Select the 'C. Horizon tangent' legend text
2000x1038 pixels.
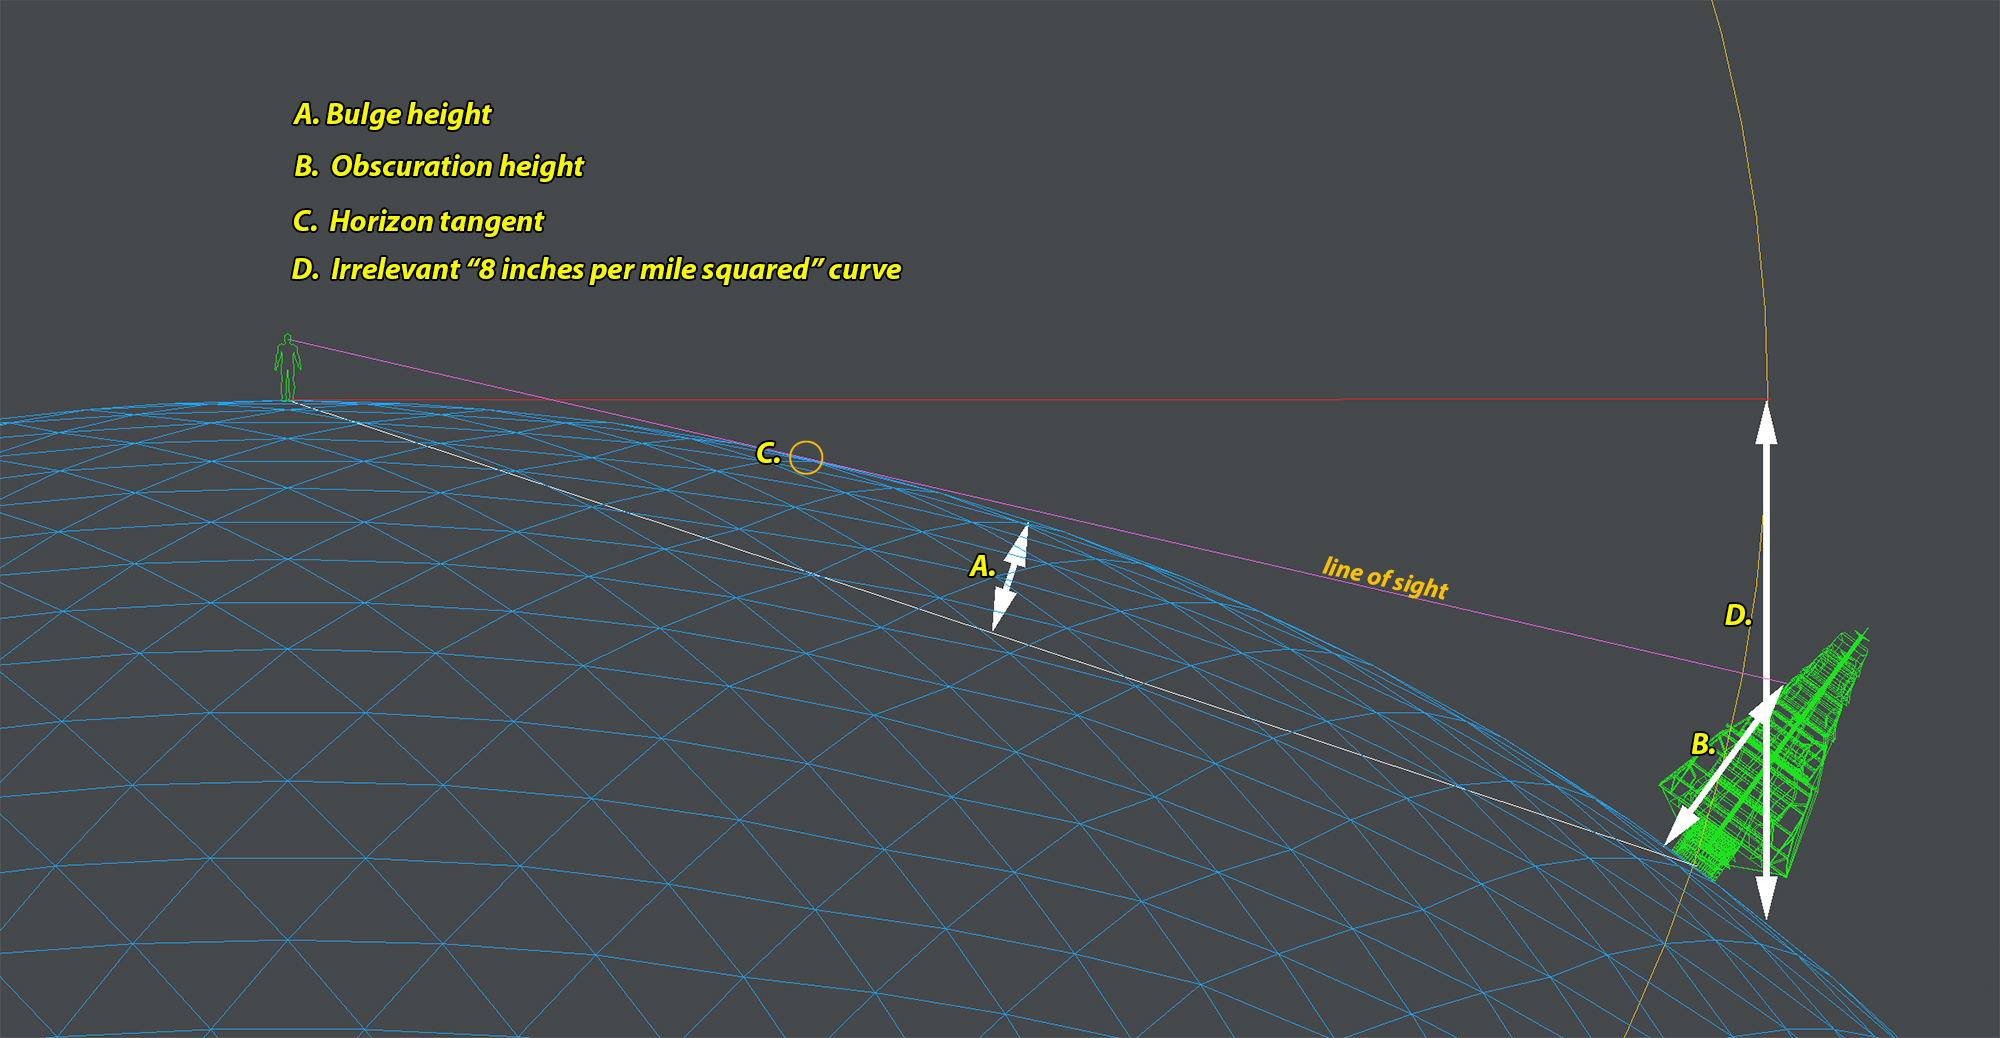click(x=418, y=221)
